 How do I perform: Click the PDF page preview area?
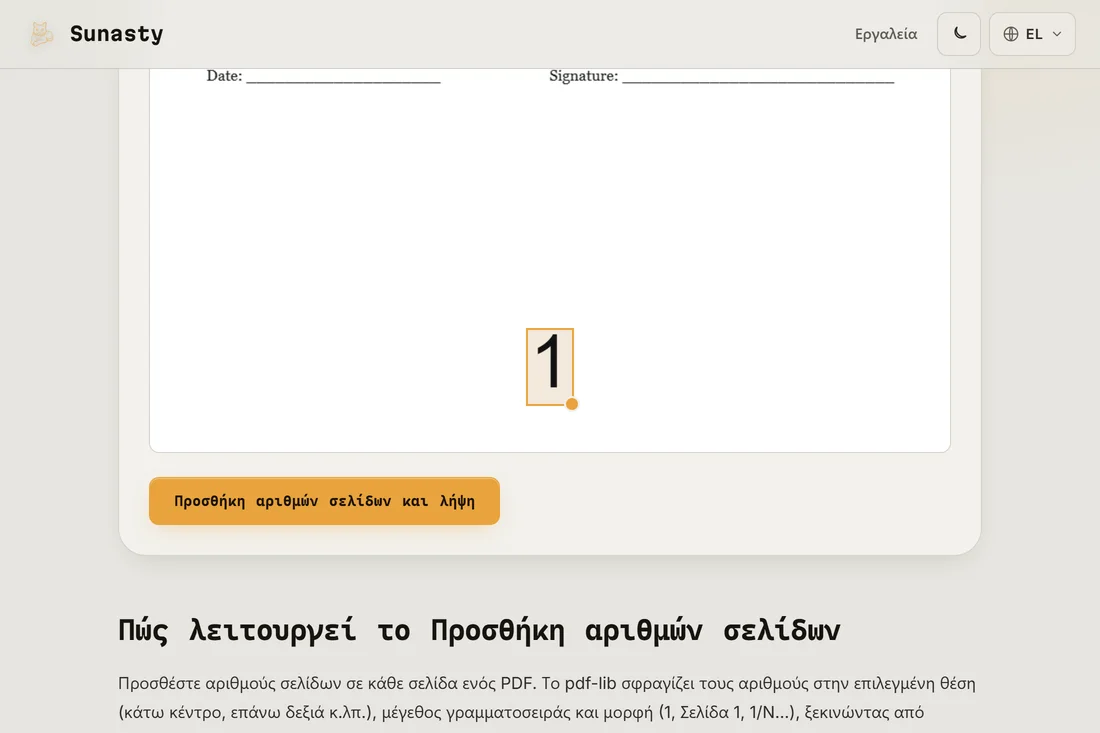click(550, 260)
